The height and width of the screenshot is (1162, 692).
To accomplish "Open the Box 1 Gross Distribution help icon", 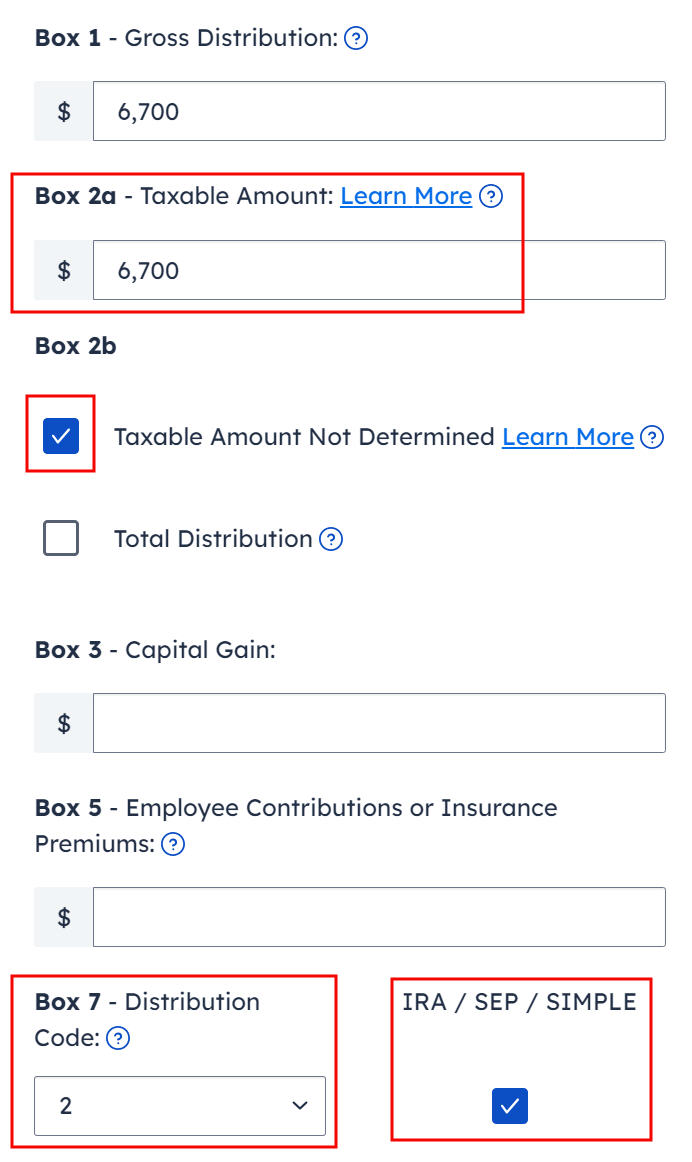I will pos(355,38).
